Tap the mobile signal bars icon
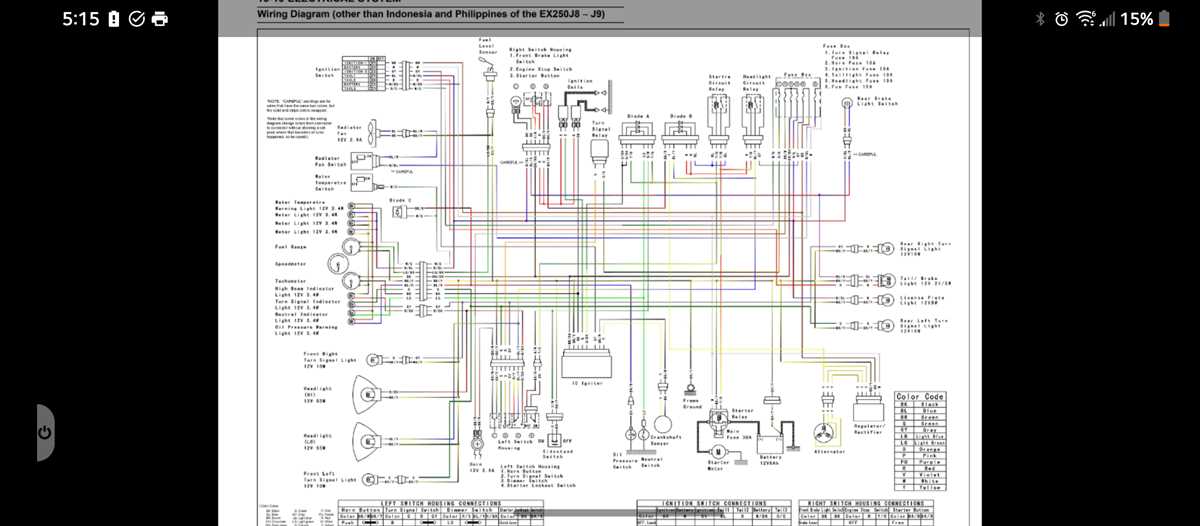This screenshot has height=526, width=1200. point(1107,19)
